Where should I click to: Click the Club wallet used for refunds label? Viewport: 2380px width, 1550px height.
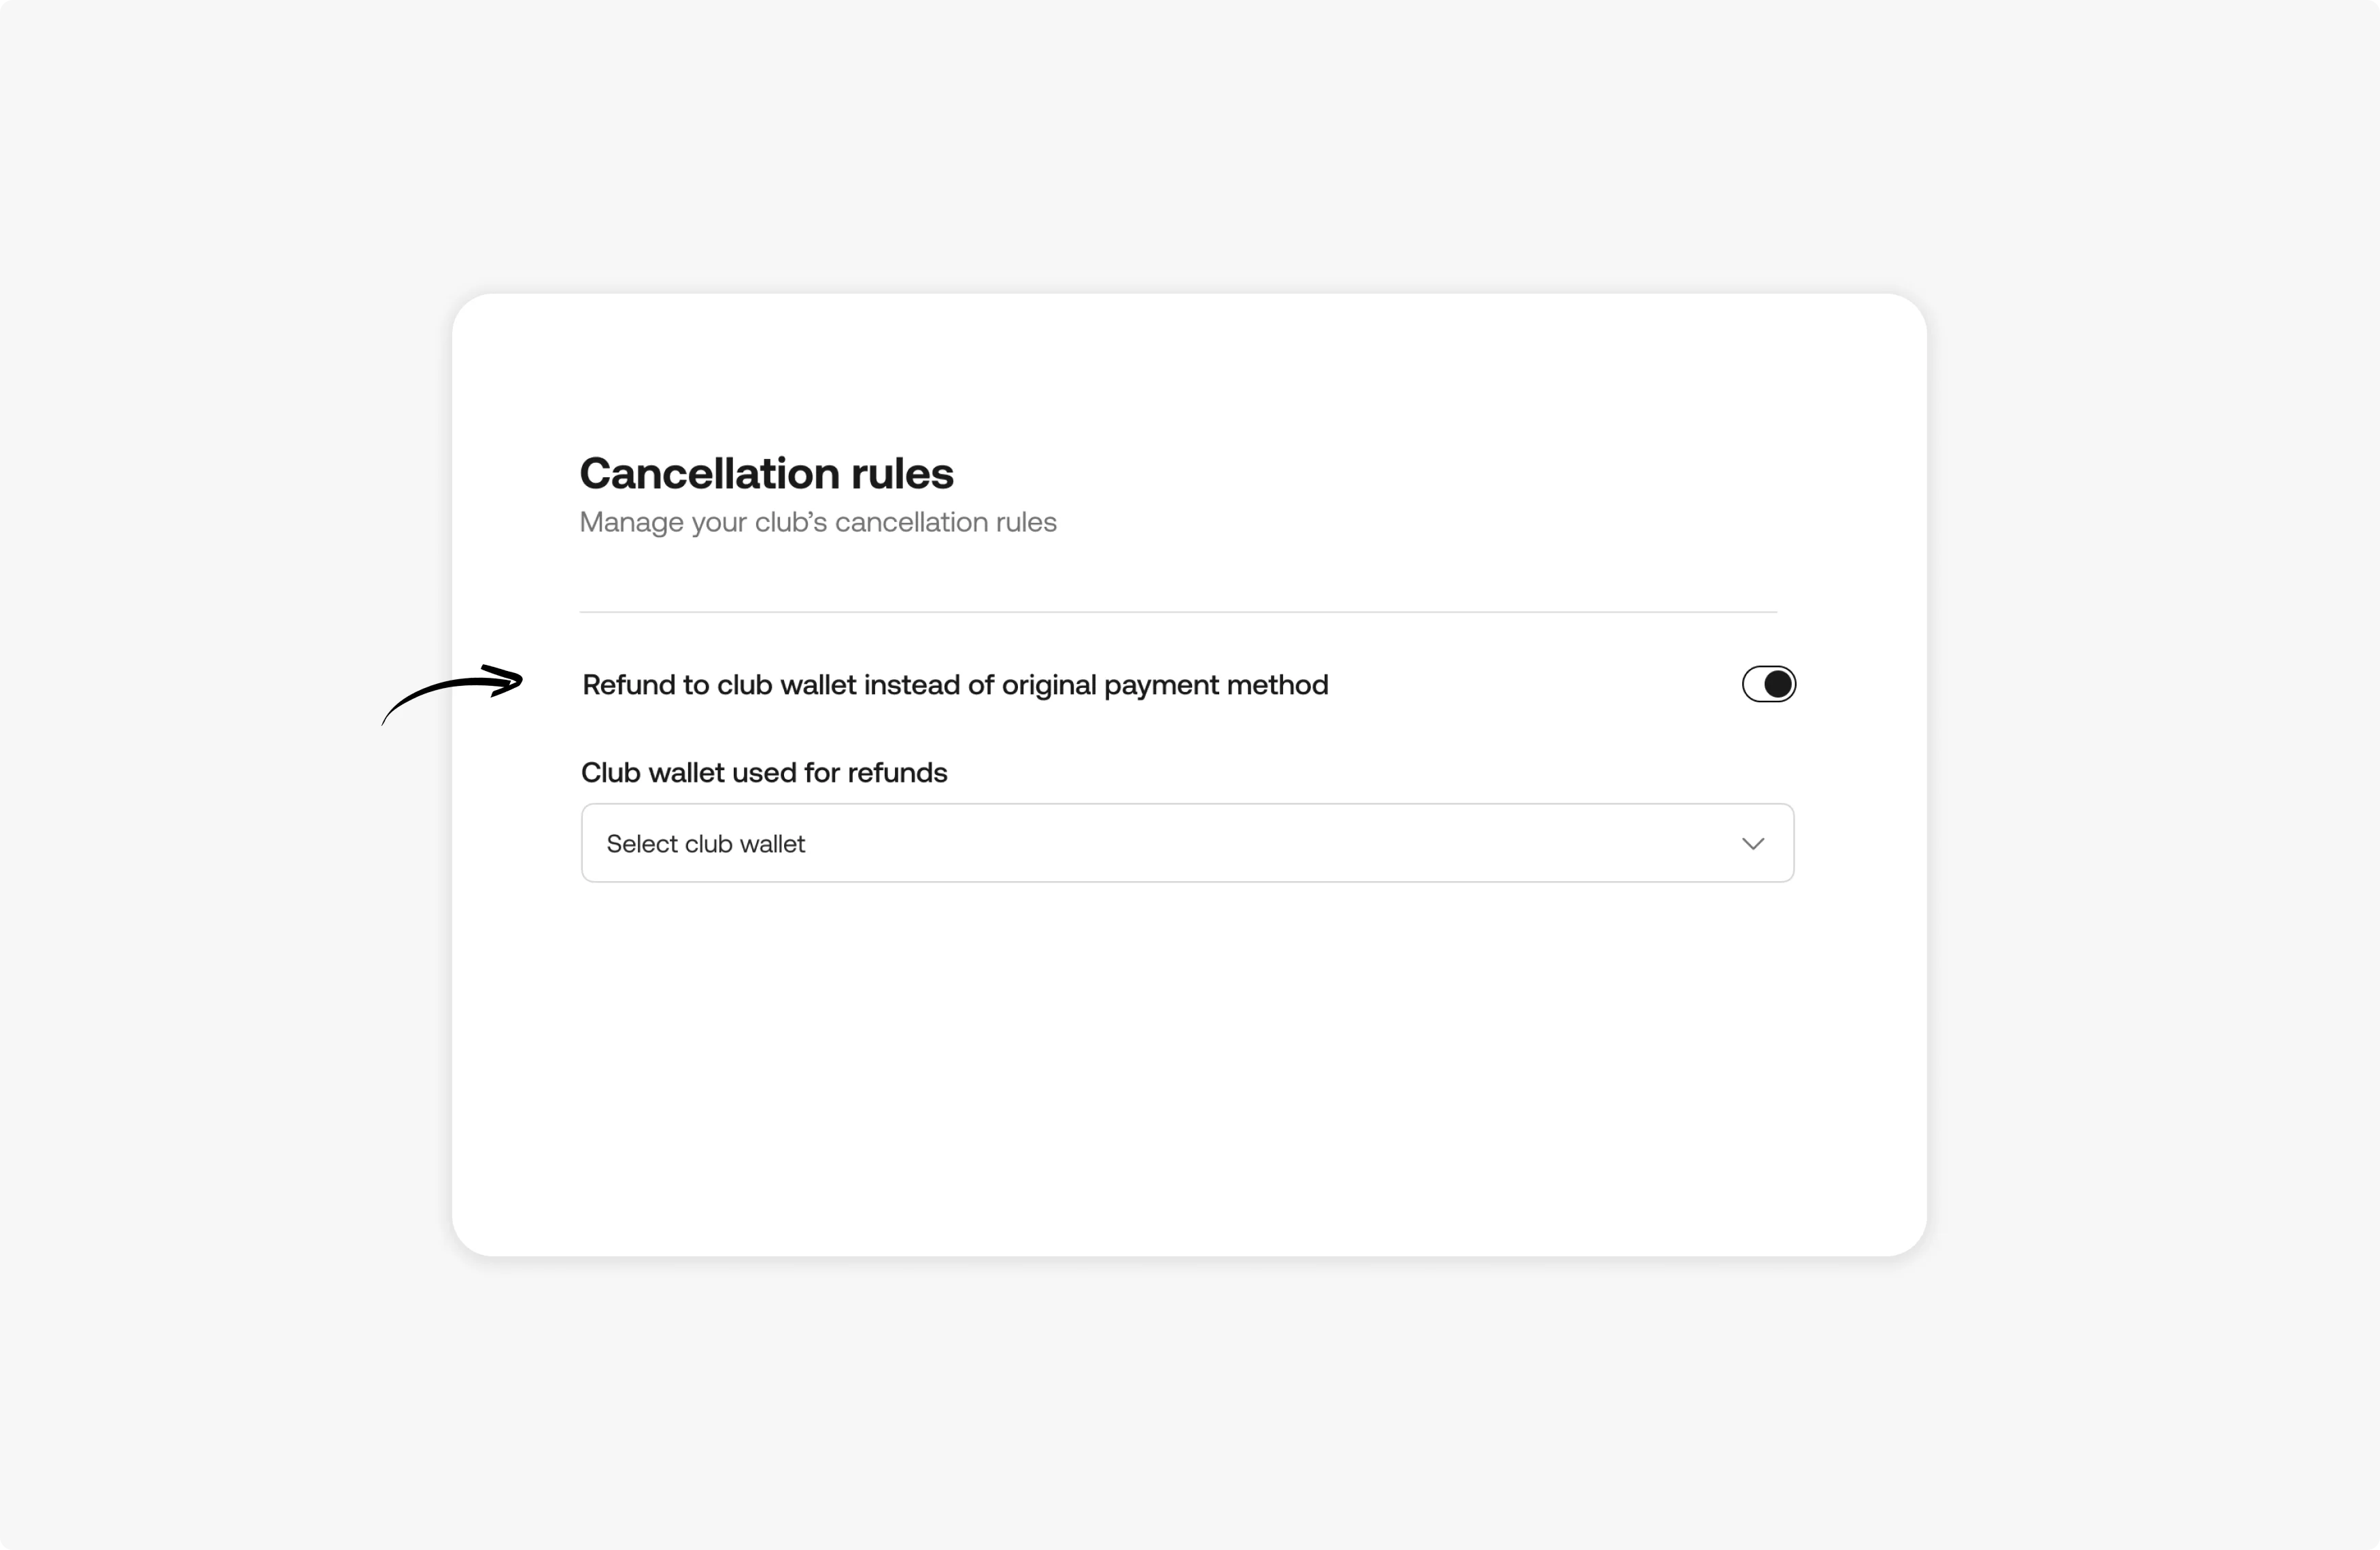764,772
